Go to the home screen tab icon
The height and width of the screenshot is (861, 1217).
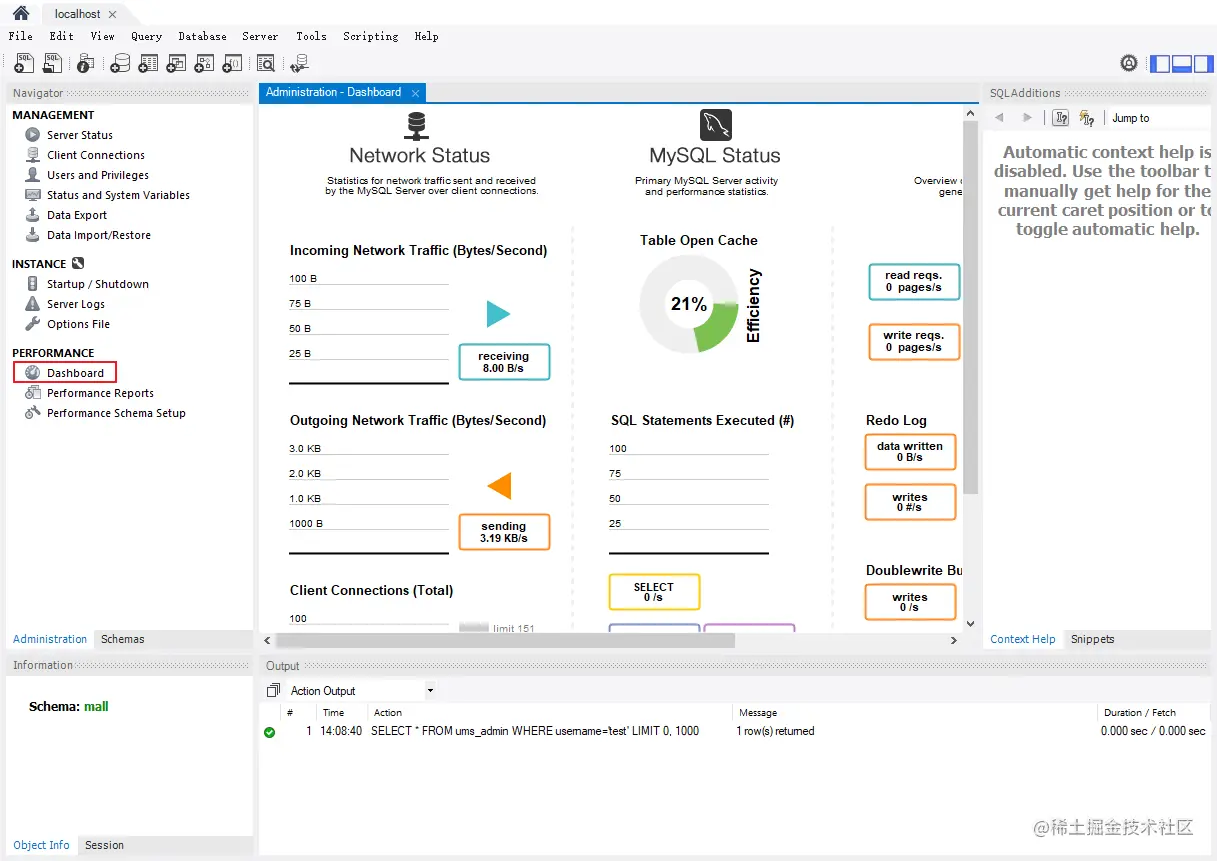21,14
